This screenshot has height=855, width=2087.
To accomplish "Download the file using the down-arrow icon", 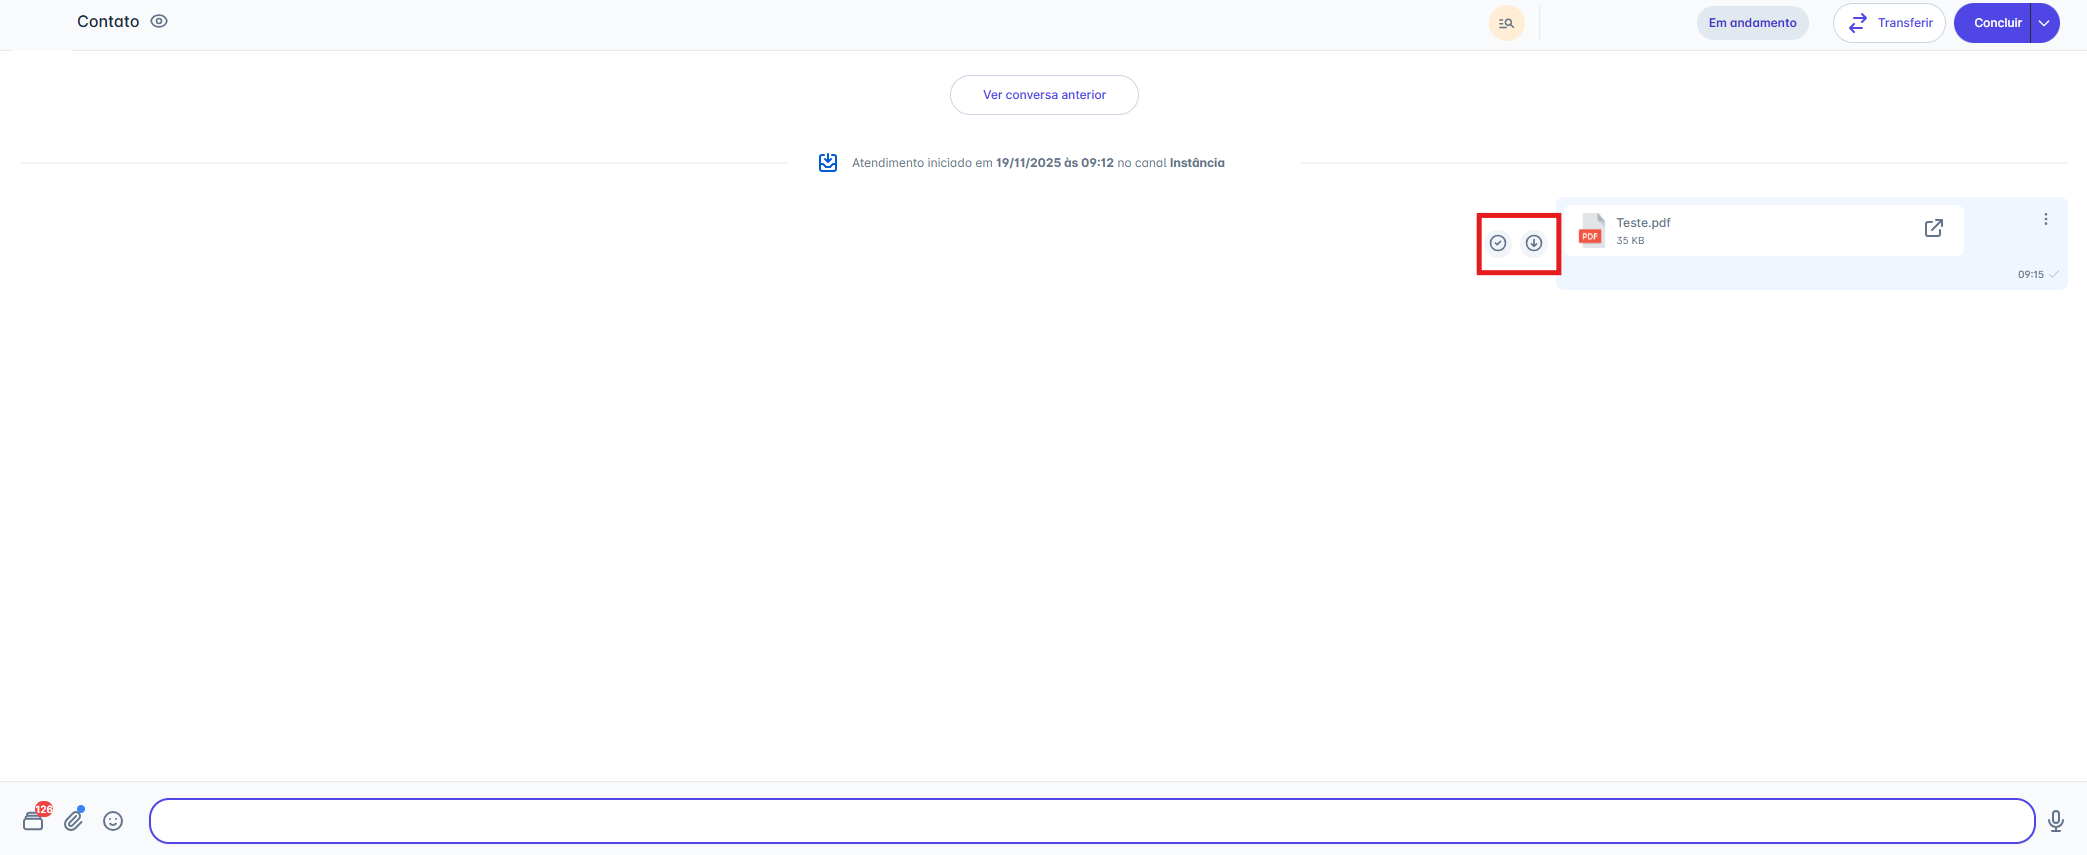I will (x=1534, y=243).
